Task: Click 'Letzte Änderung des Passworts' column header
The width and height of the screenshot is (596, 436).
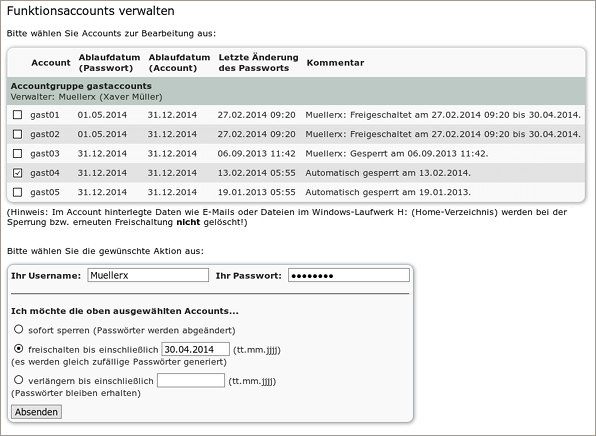Action: [x=258, y=63]
